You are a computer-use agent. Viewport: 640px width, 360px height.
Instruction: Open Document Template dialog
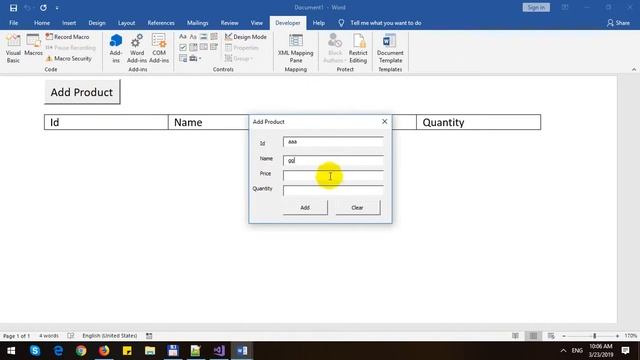(x=390, y=49)
